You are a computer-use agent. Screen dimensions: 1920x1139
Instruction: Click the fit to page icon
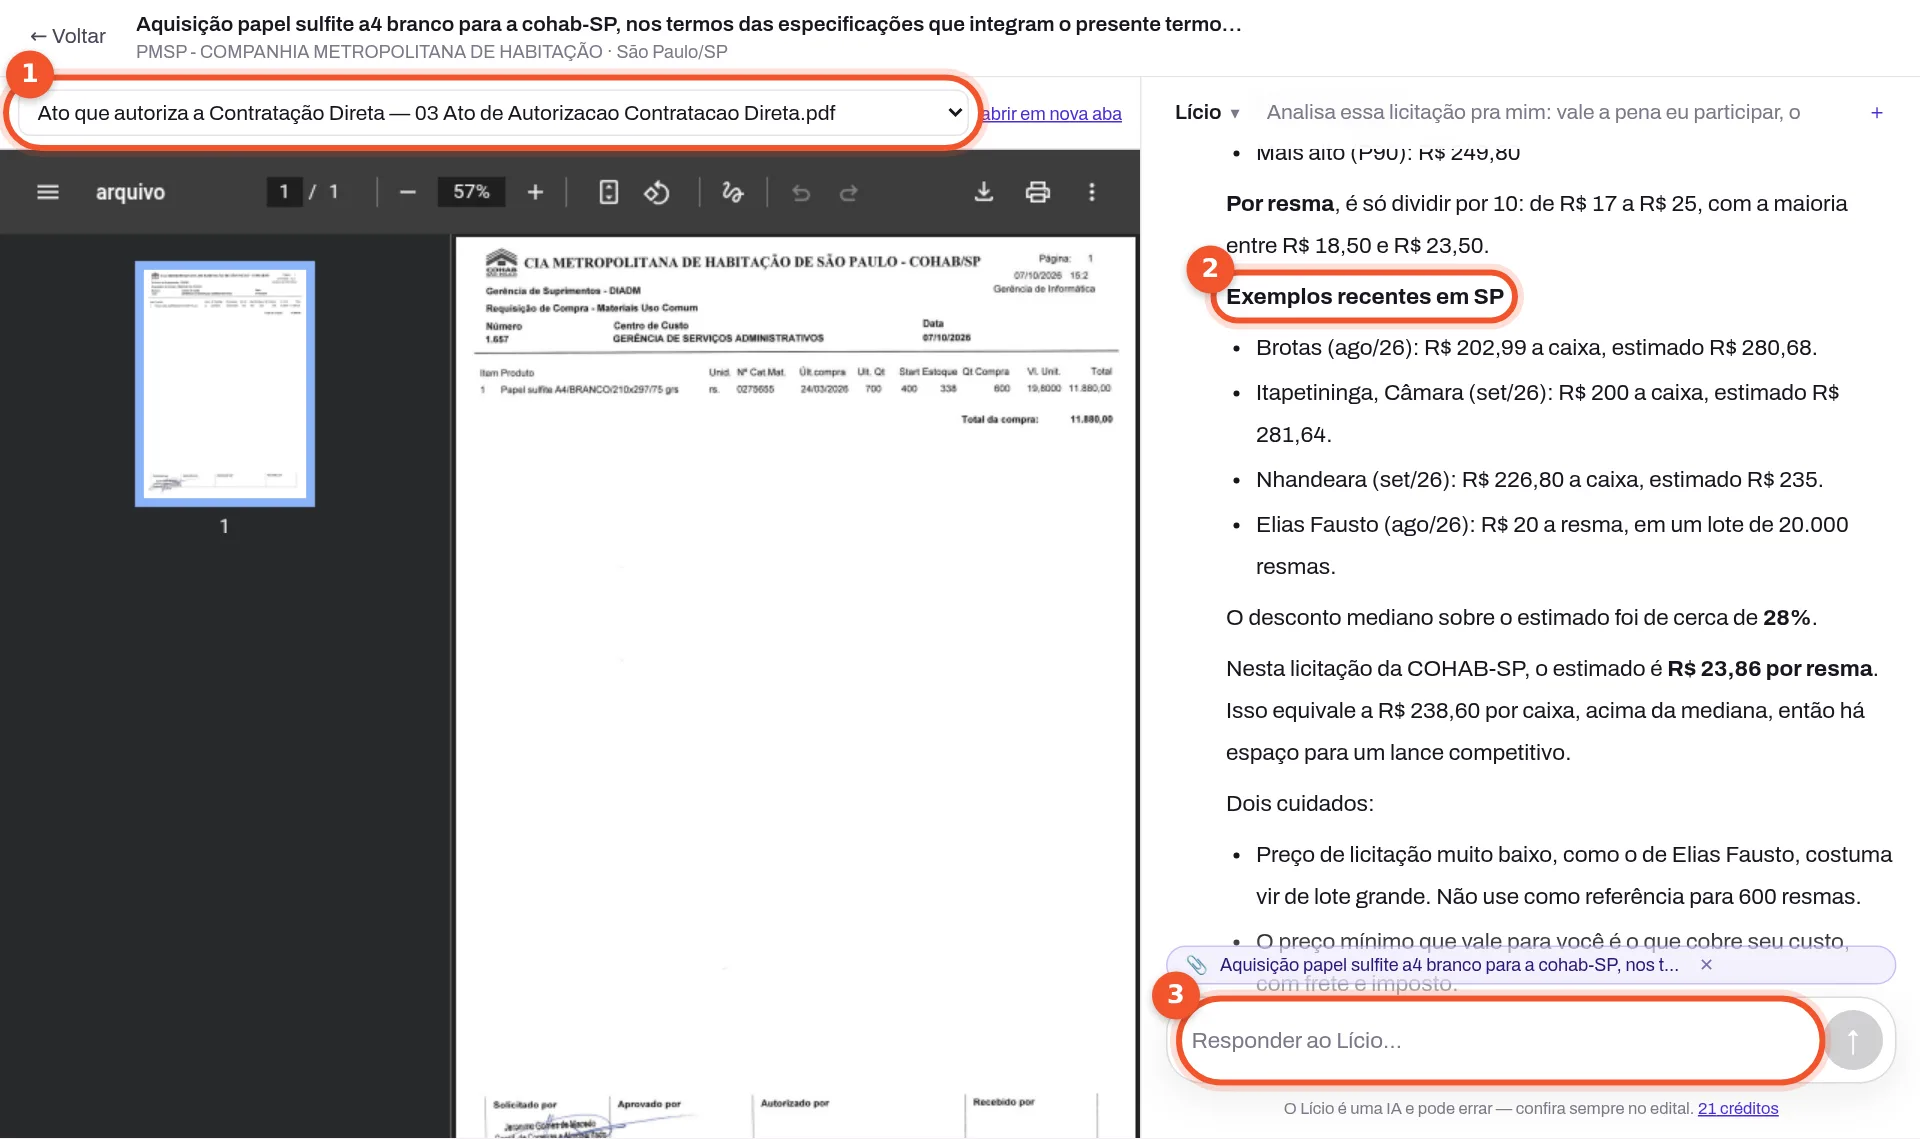tap(608, 192)
